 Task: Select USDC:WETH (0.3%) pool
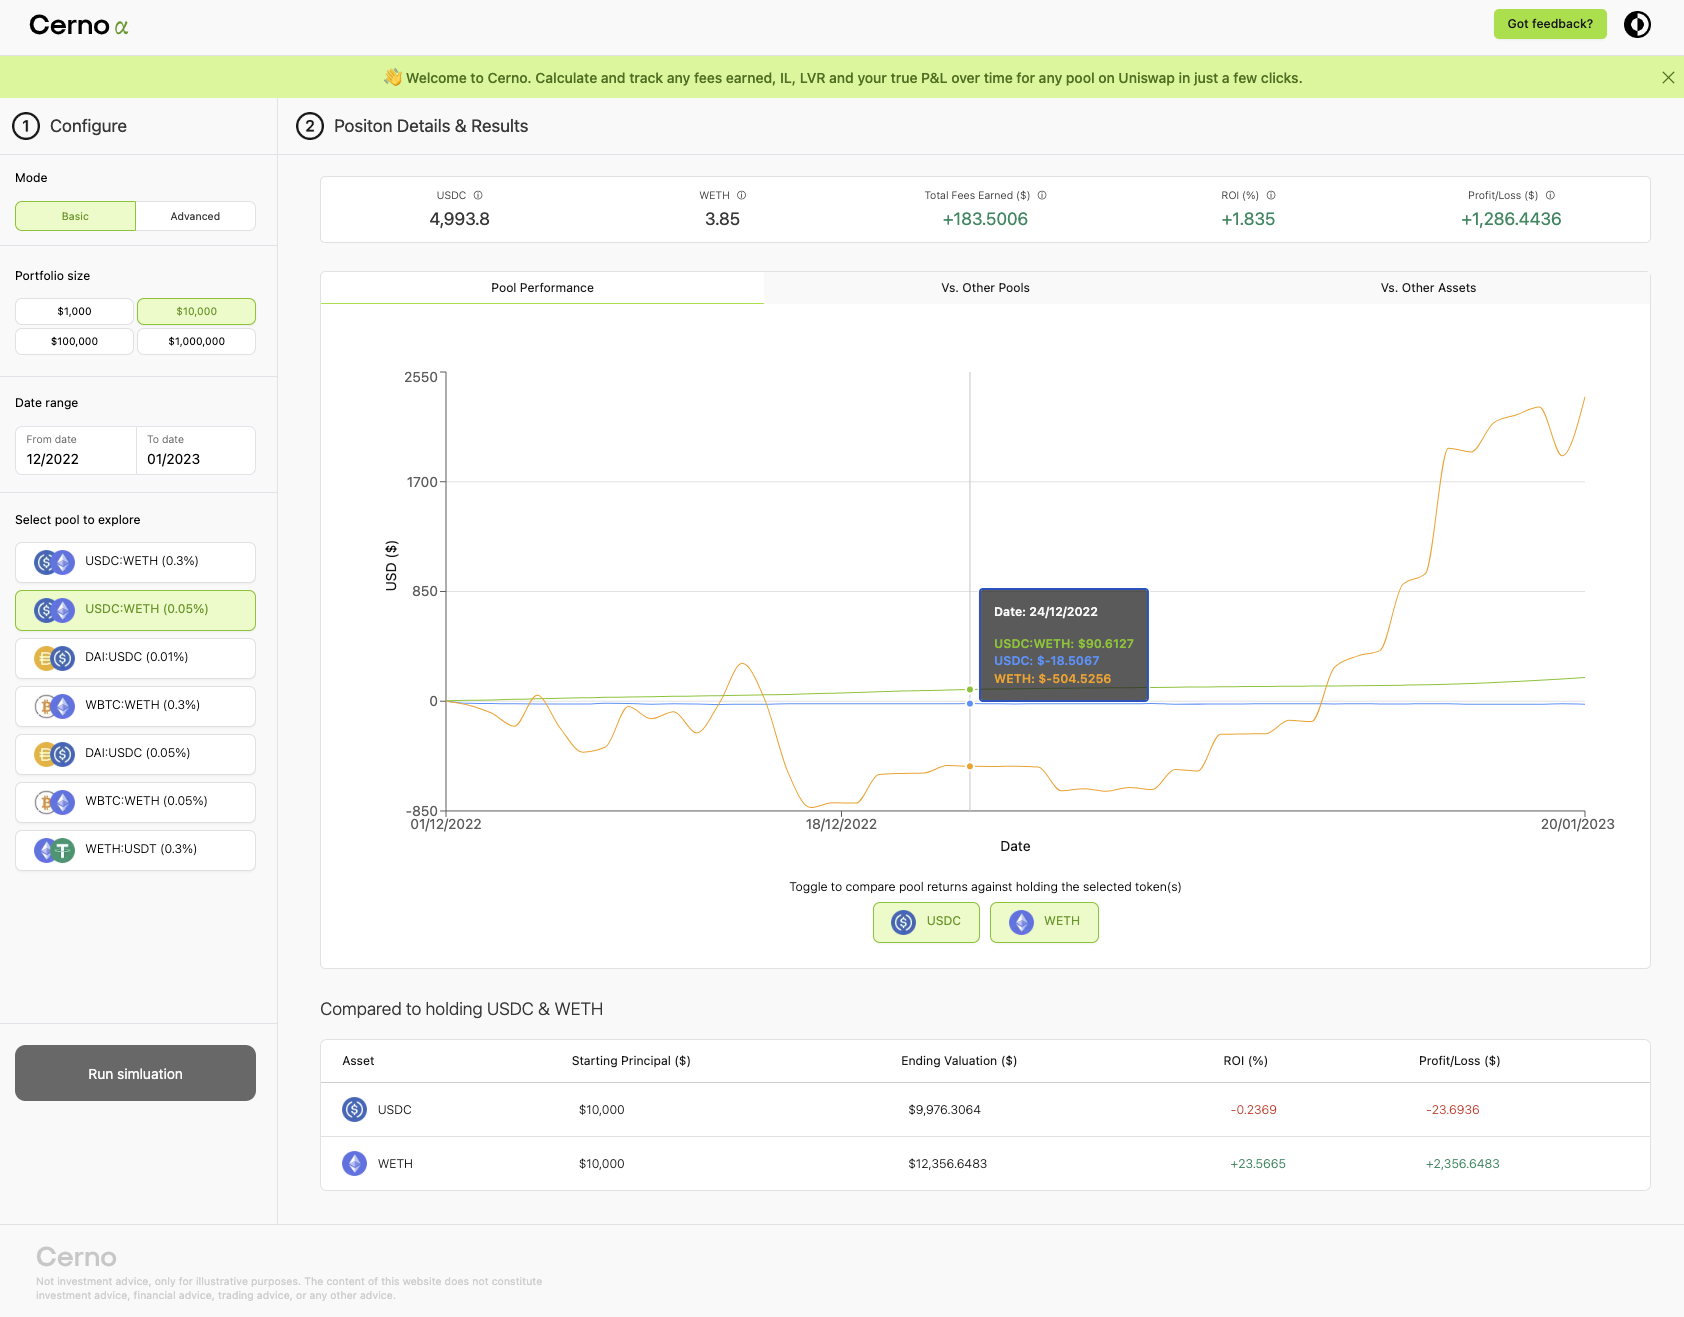click(x=135, y=562)
